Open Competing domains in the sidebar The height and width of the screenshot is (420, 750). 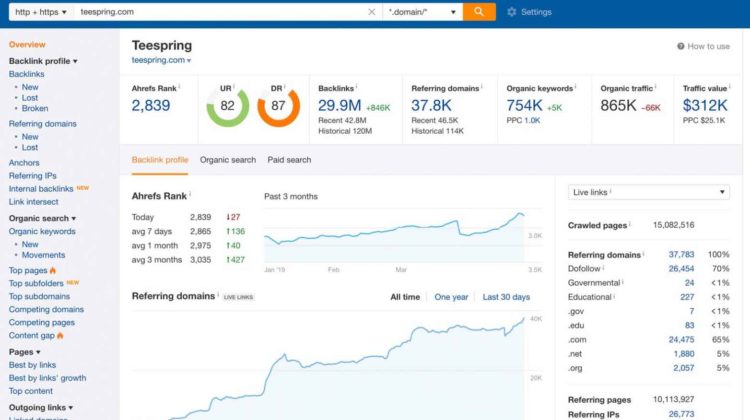[46, 310]
